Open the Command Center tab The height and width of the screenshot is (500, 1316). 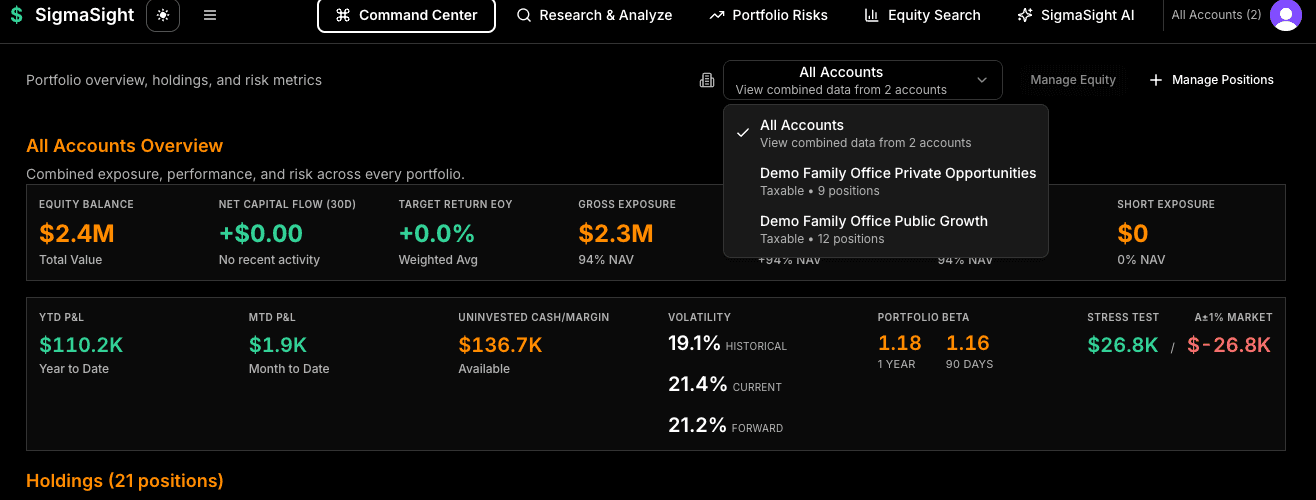pyautogui.click(x=406, y=16)
